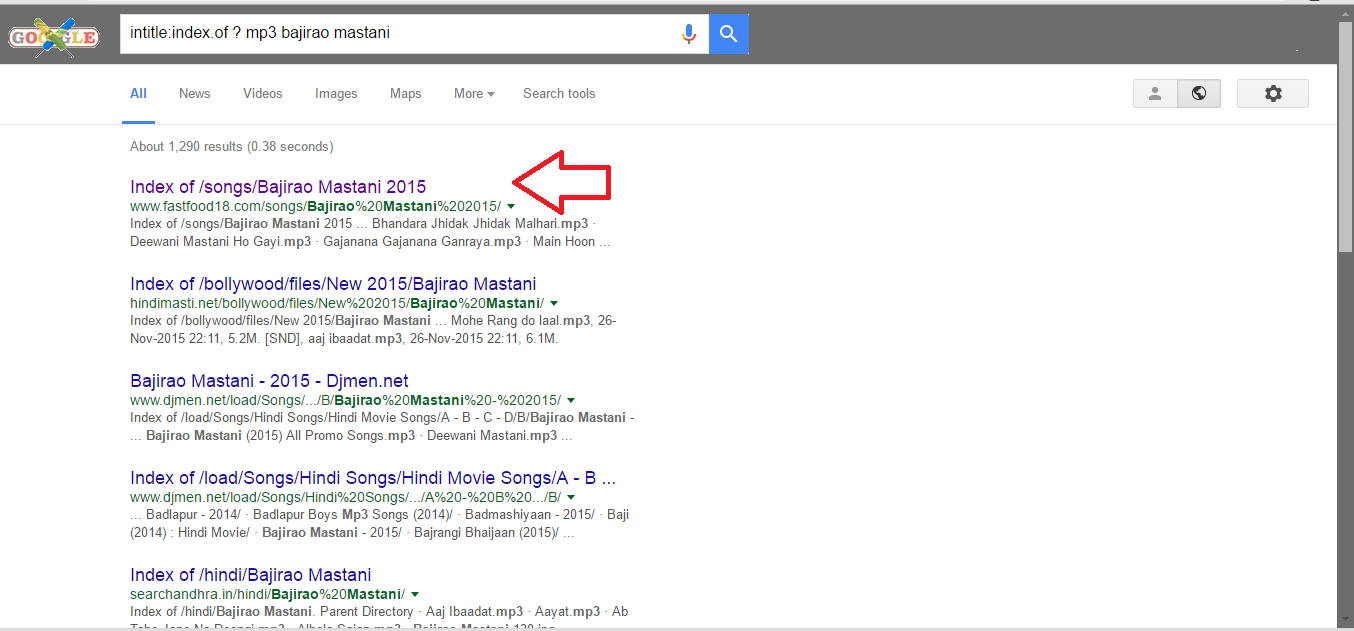Click the vertical page scrollbar thumb
The image size is (1354, 631).
pos(1346,135)
